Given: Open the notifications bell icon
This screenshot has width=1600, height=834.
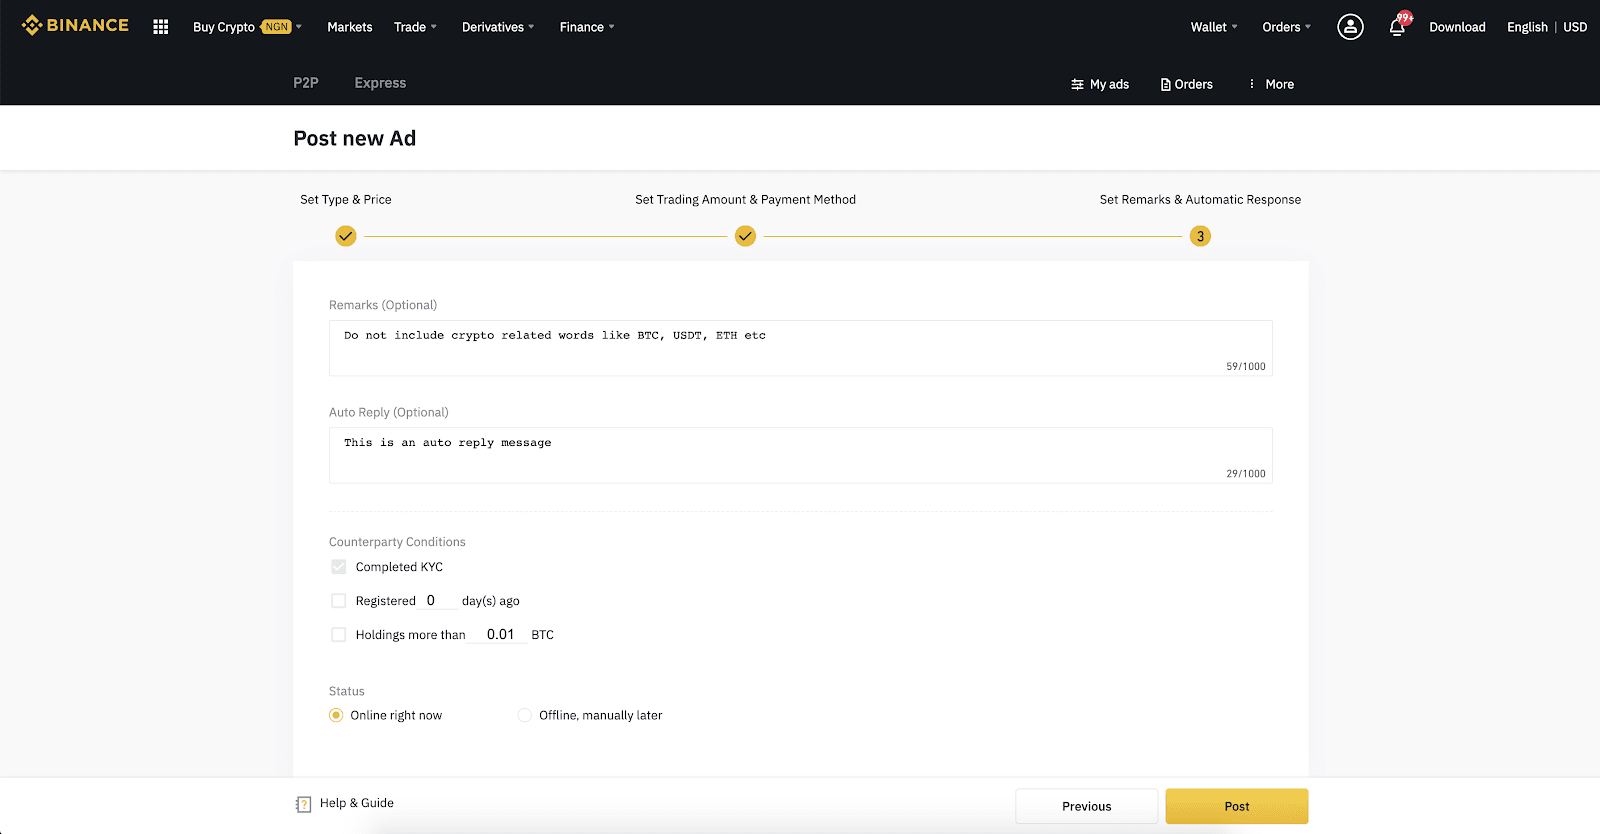Looking at the screenshot, I should coord(1397,27).
